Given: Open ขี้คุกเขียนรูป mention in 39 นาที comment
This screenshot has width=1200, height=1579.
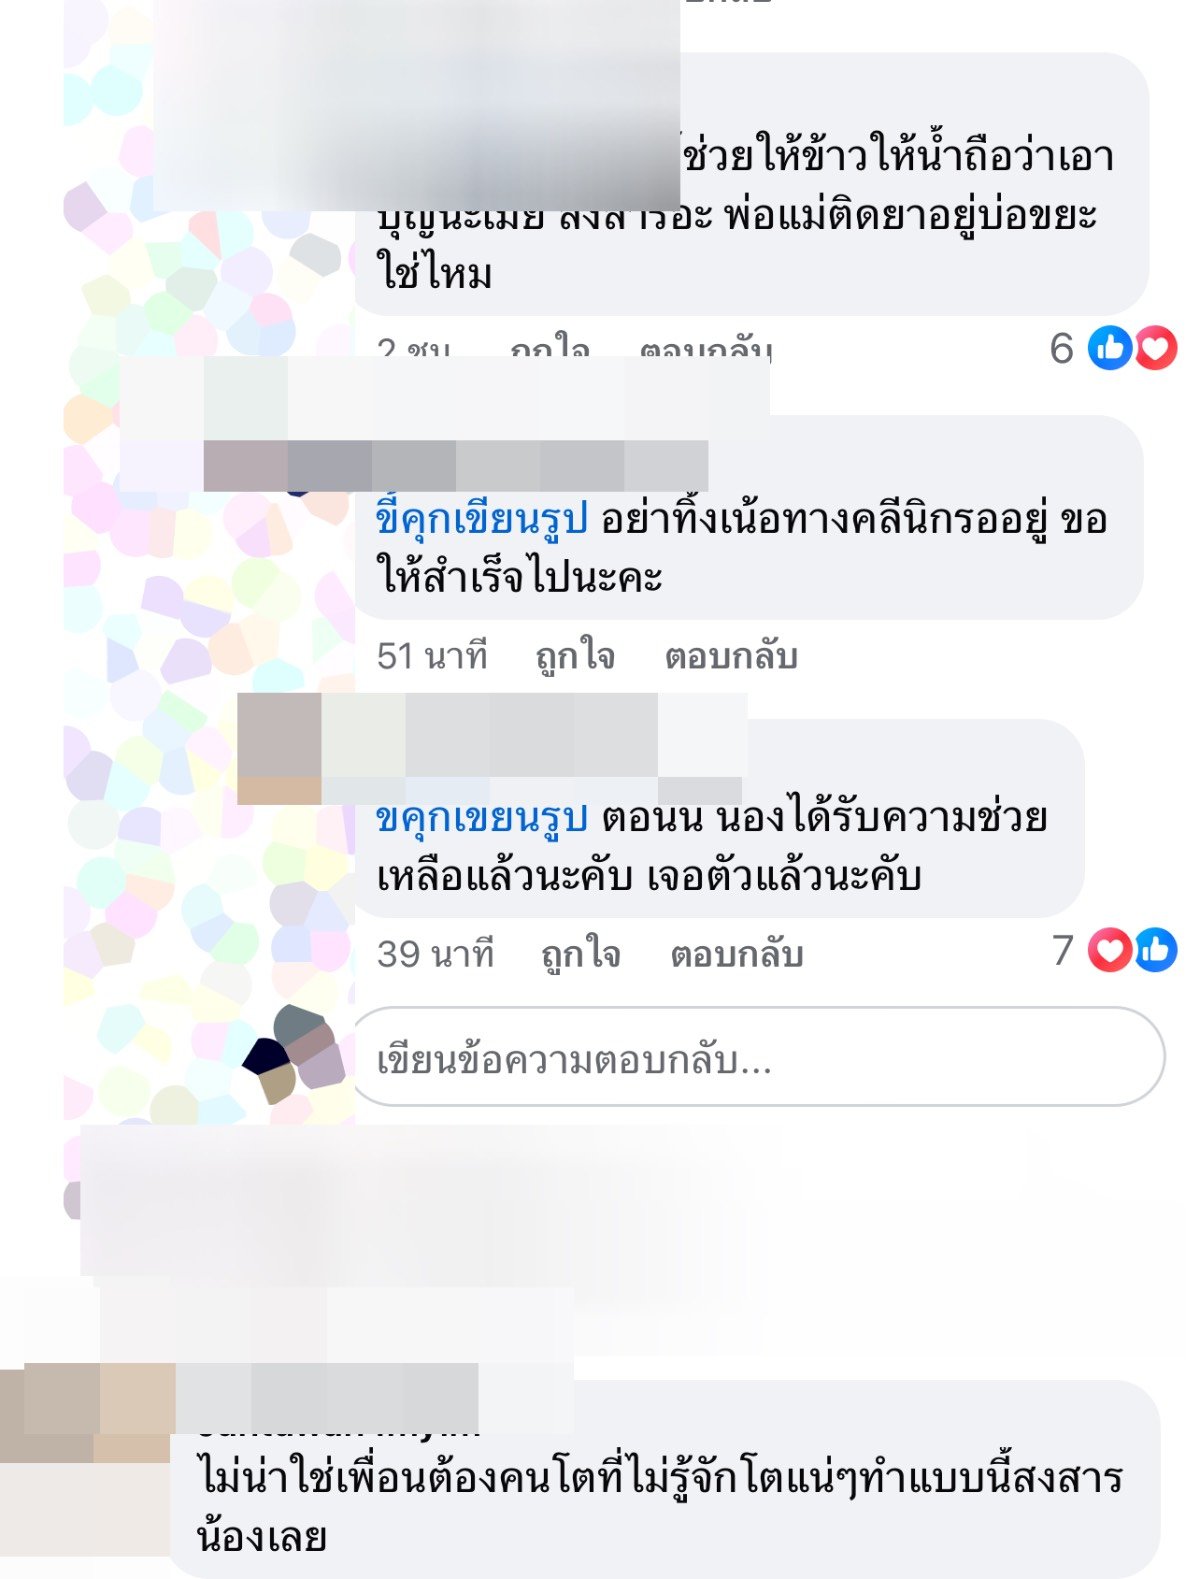Looking at the screenshot, I should (x=481, y=818).
